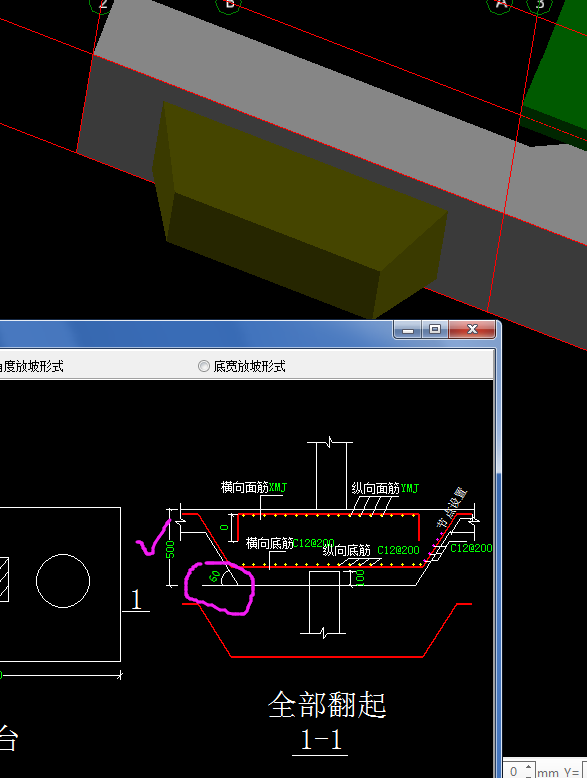Viewport: 587px width, 778px height.
Task: Click the slope rebar C12@200 value at right
Action: tap(471, 548)
